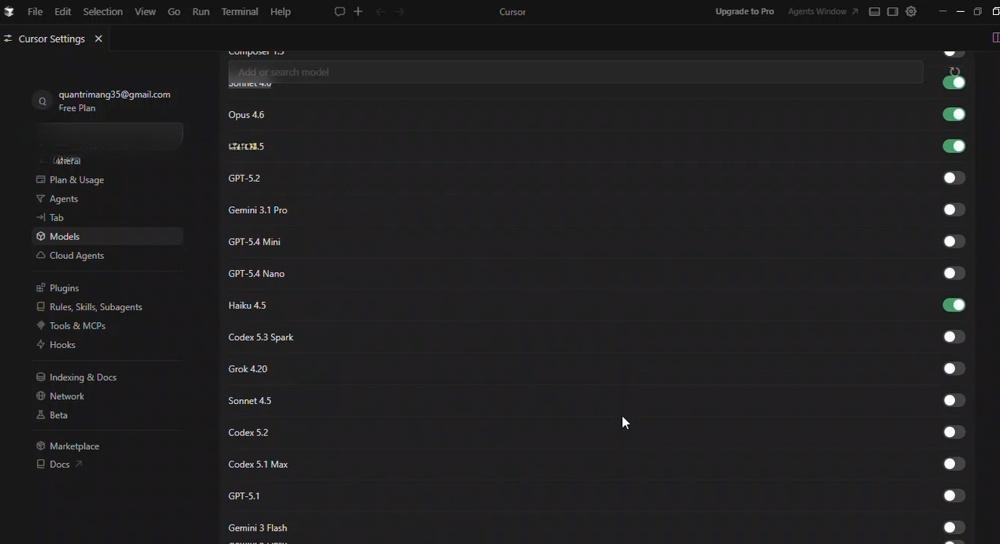
Task: Toggle the side panel layout icon
Action: pos(893,11)
